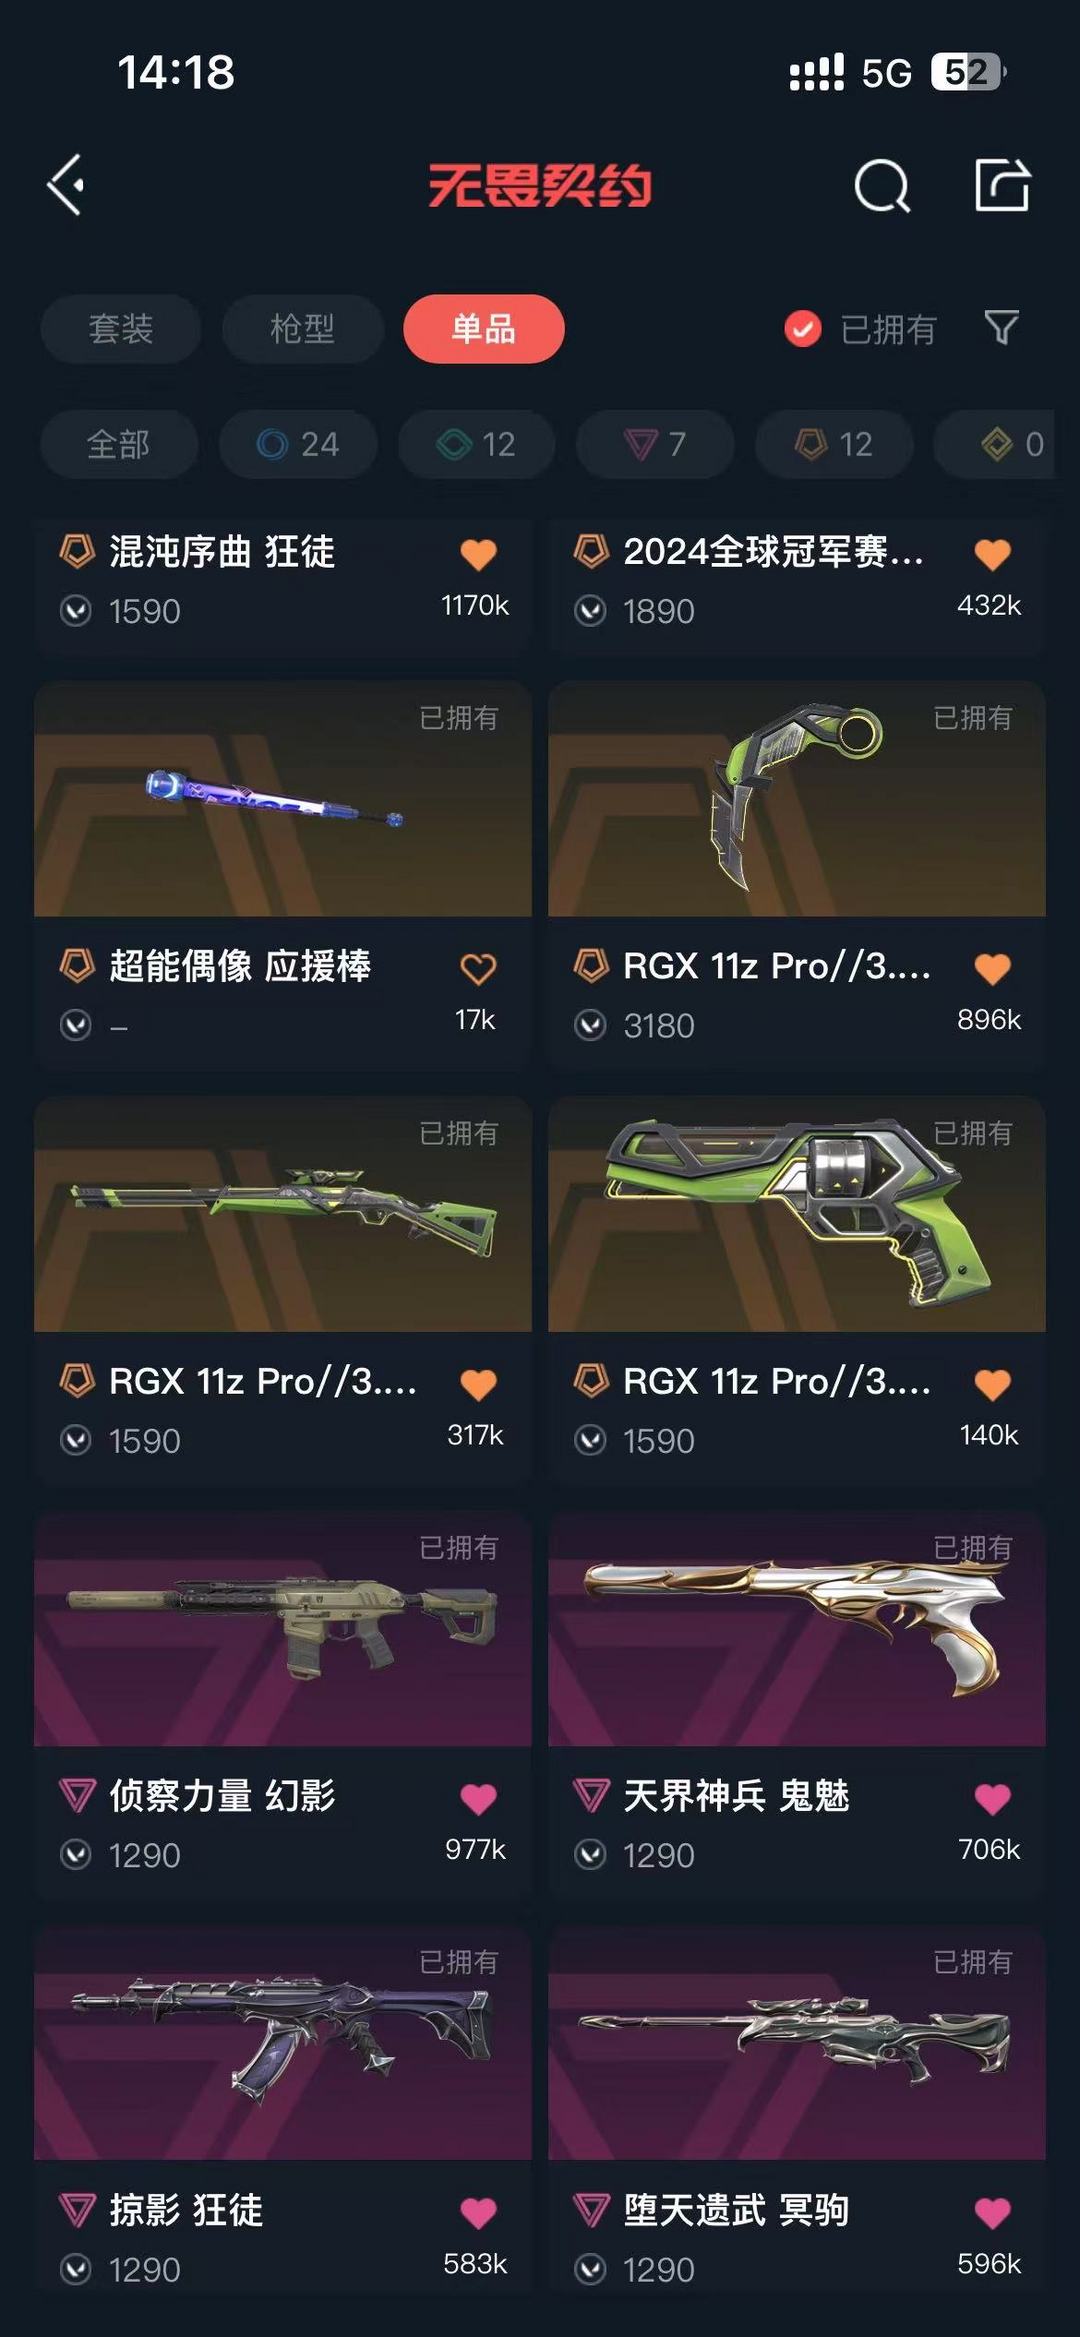Unlike the 侦察力量 幻影 pink heart
The image size is (1080, 2337).
[x=478, y=1798]
